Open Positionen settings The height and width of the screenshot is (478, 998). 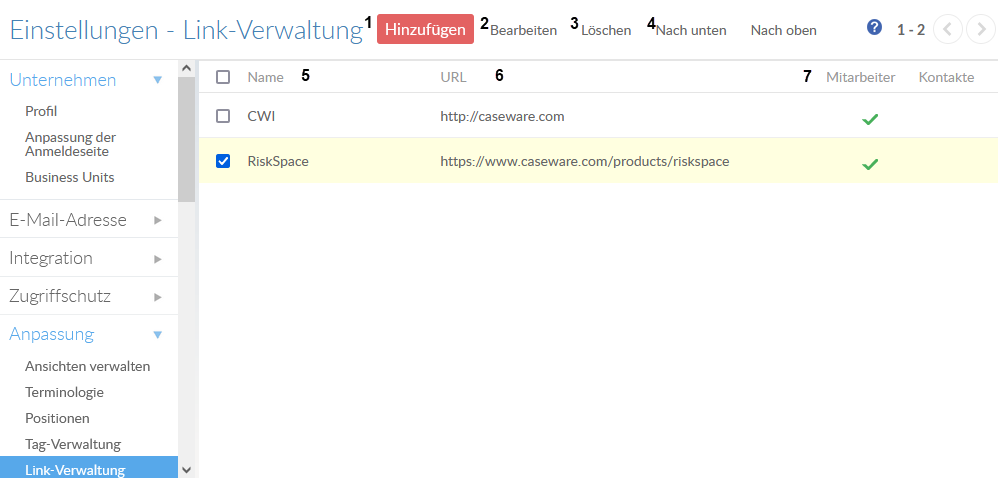coord(57,418)
